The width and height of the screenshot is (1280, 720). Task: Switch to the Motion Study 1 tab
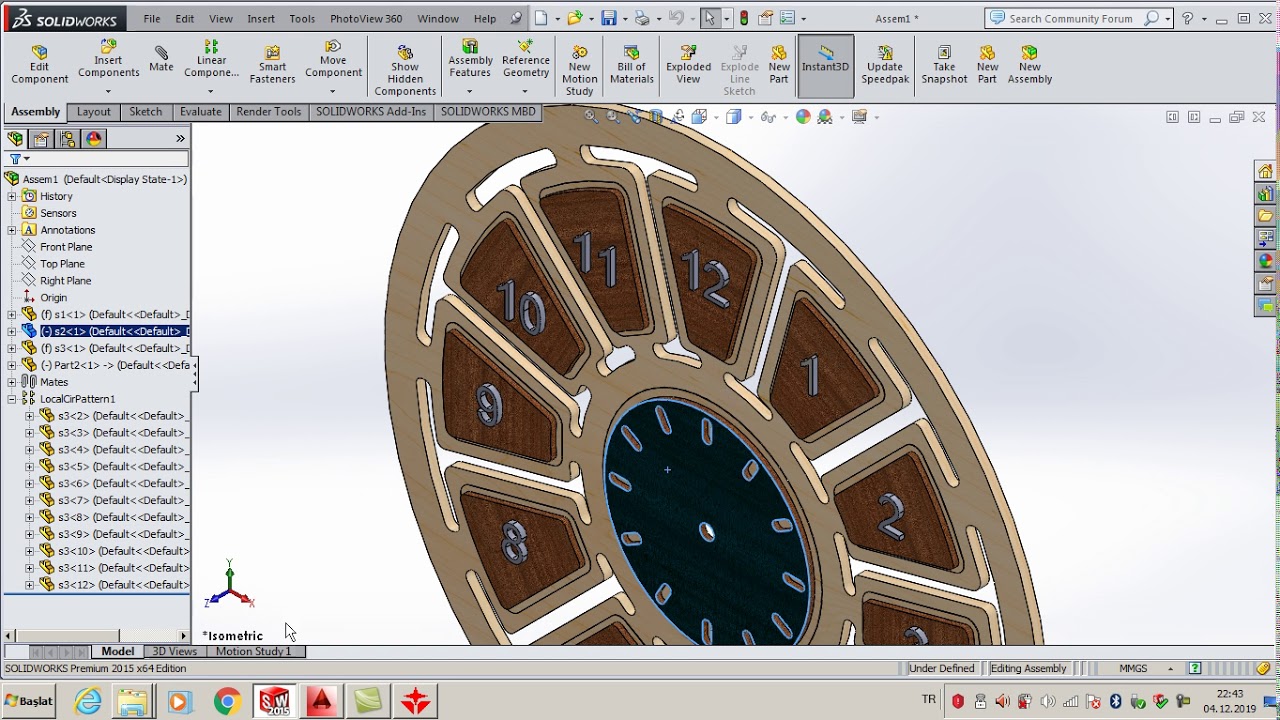[254, 651]
